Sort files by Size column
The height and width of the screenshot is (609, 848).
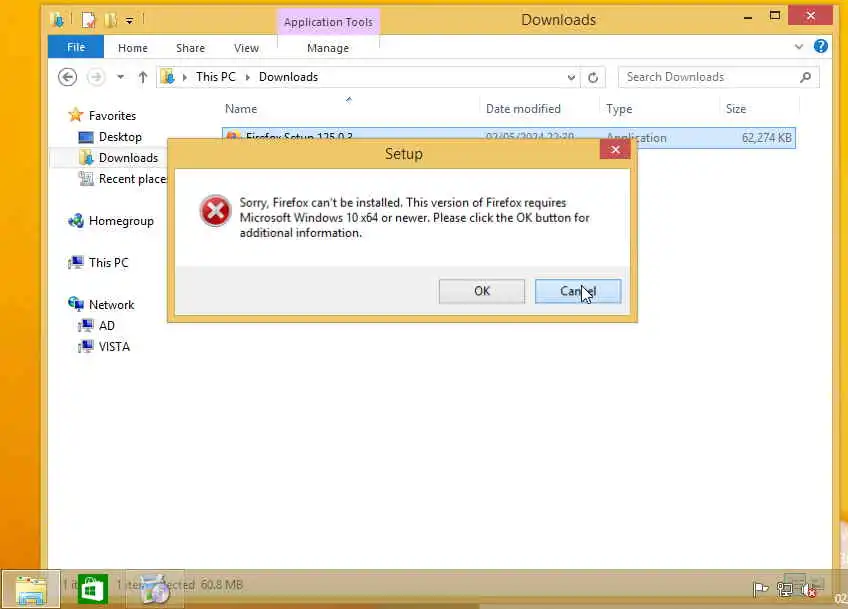(736, 109)
